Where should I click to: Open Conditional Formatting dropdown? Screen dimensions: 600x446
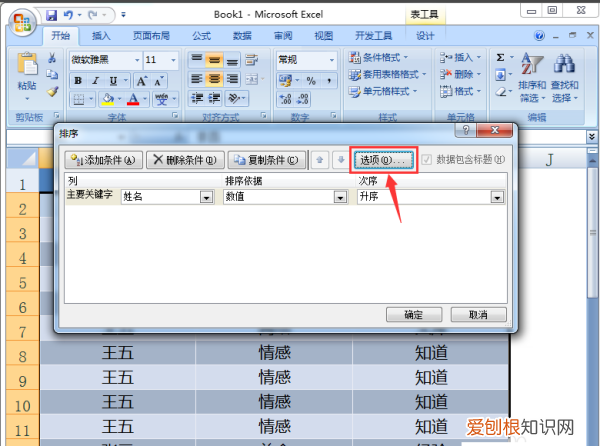[378, 58]
